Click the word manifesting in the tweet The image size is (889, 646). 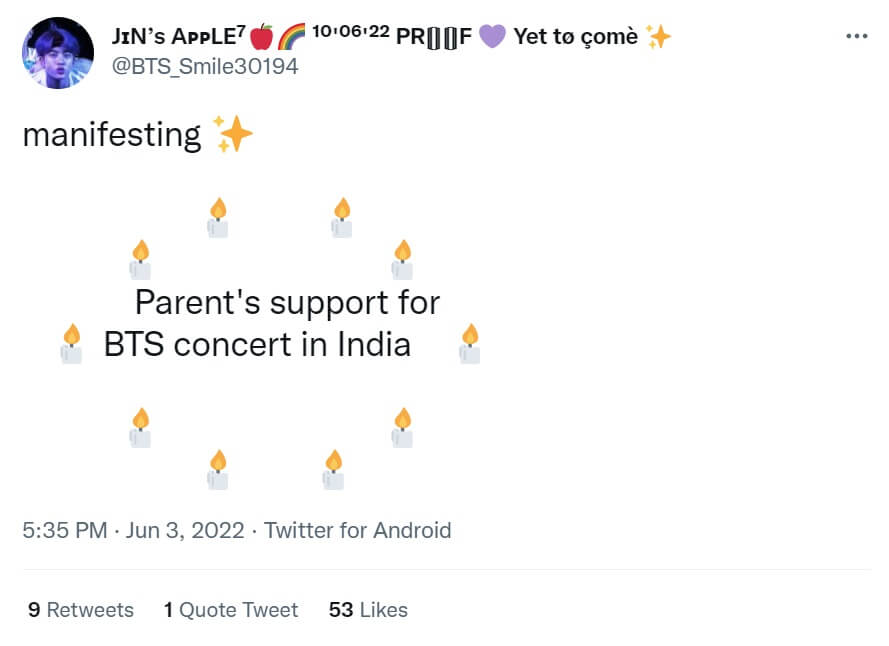111,134
